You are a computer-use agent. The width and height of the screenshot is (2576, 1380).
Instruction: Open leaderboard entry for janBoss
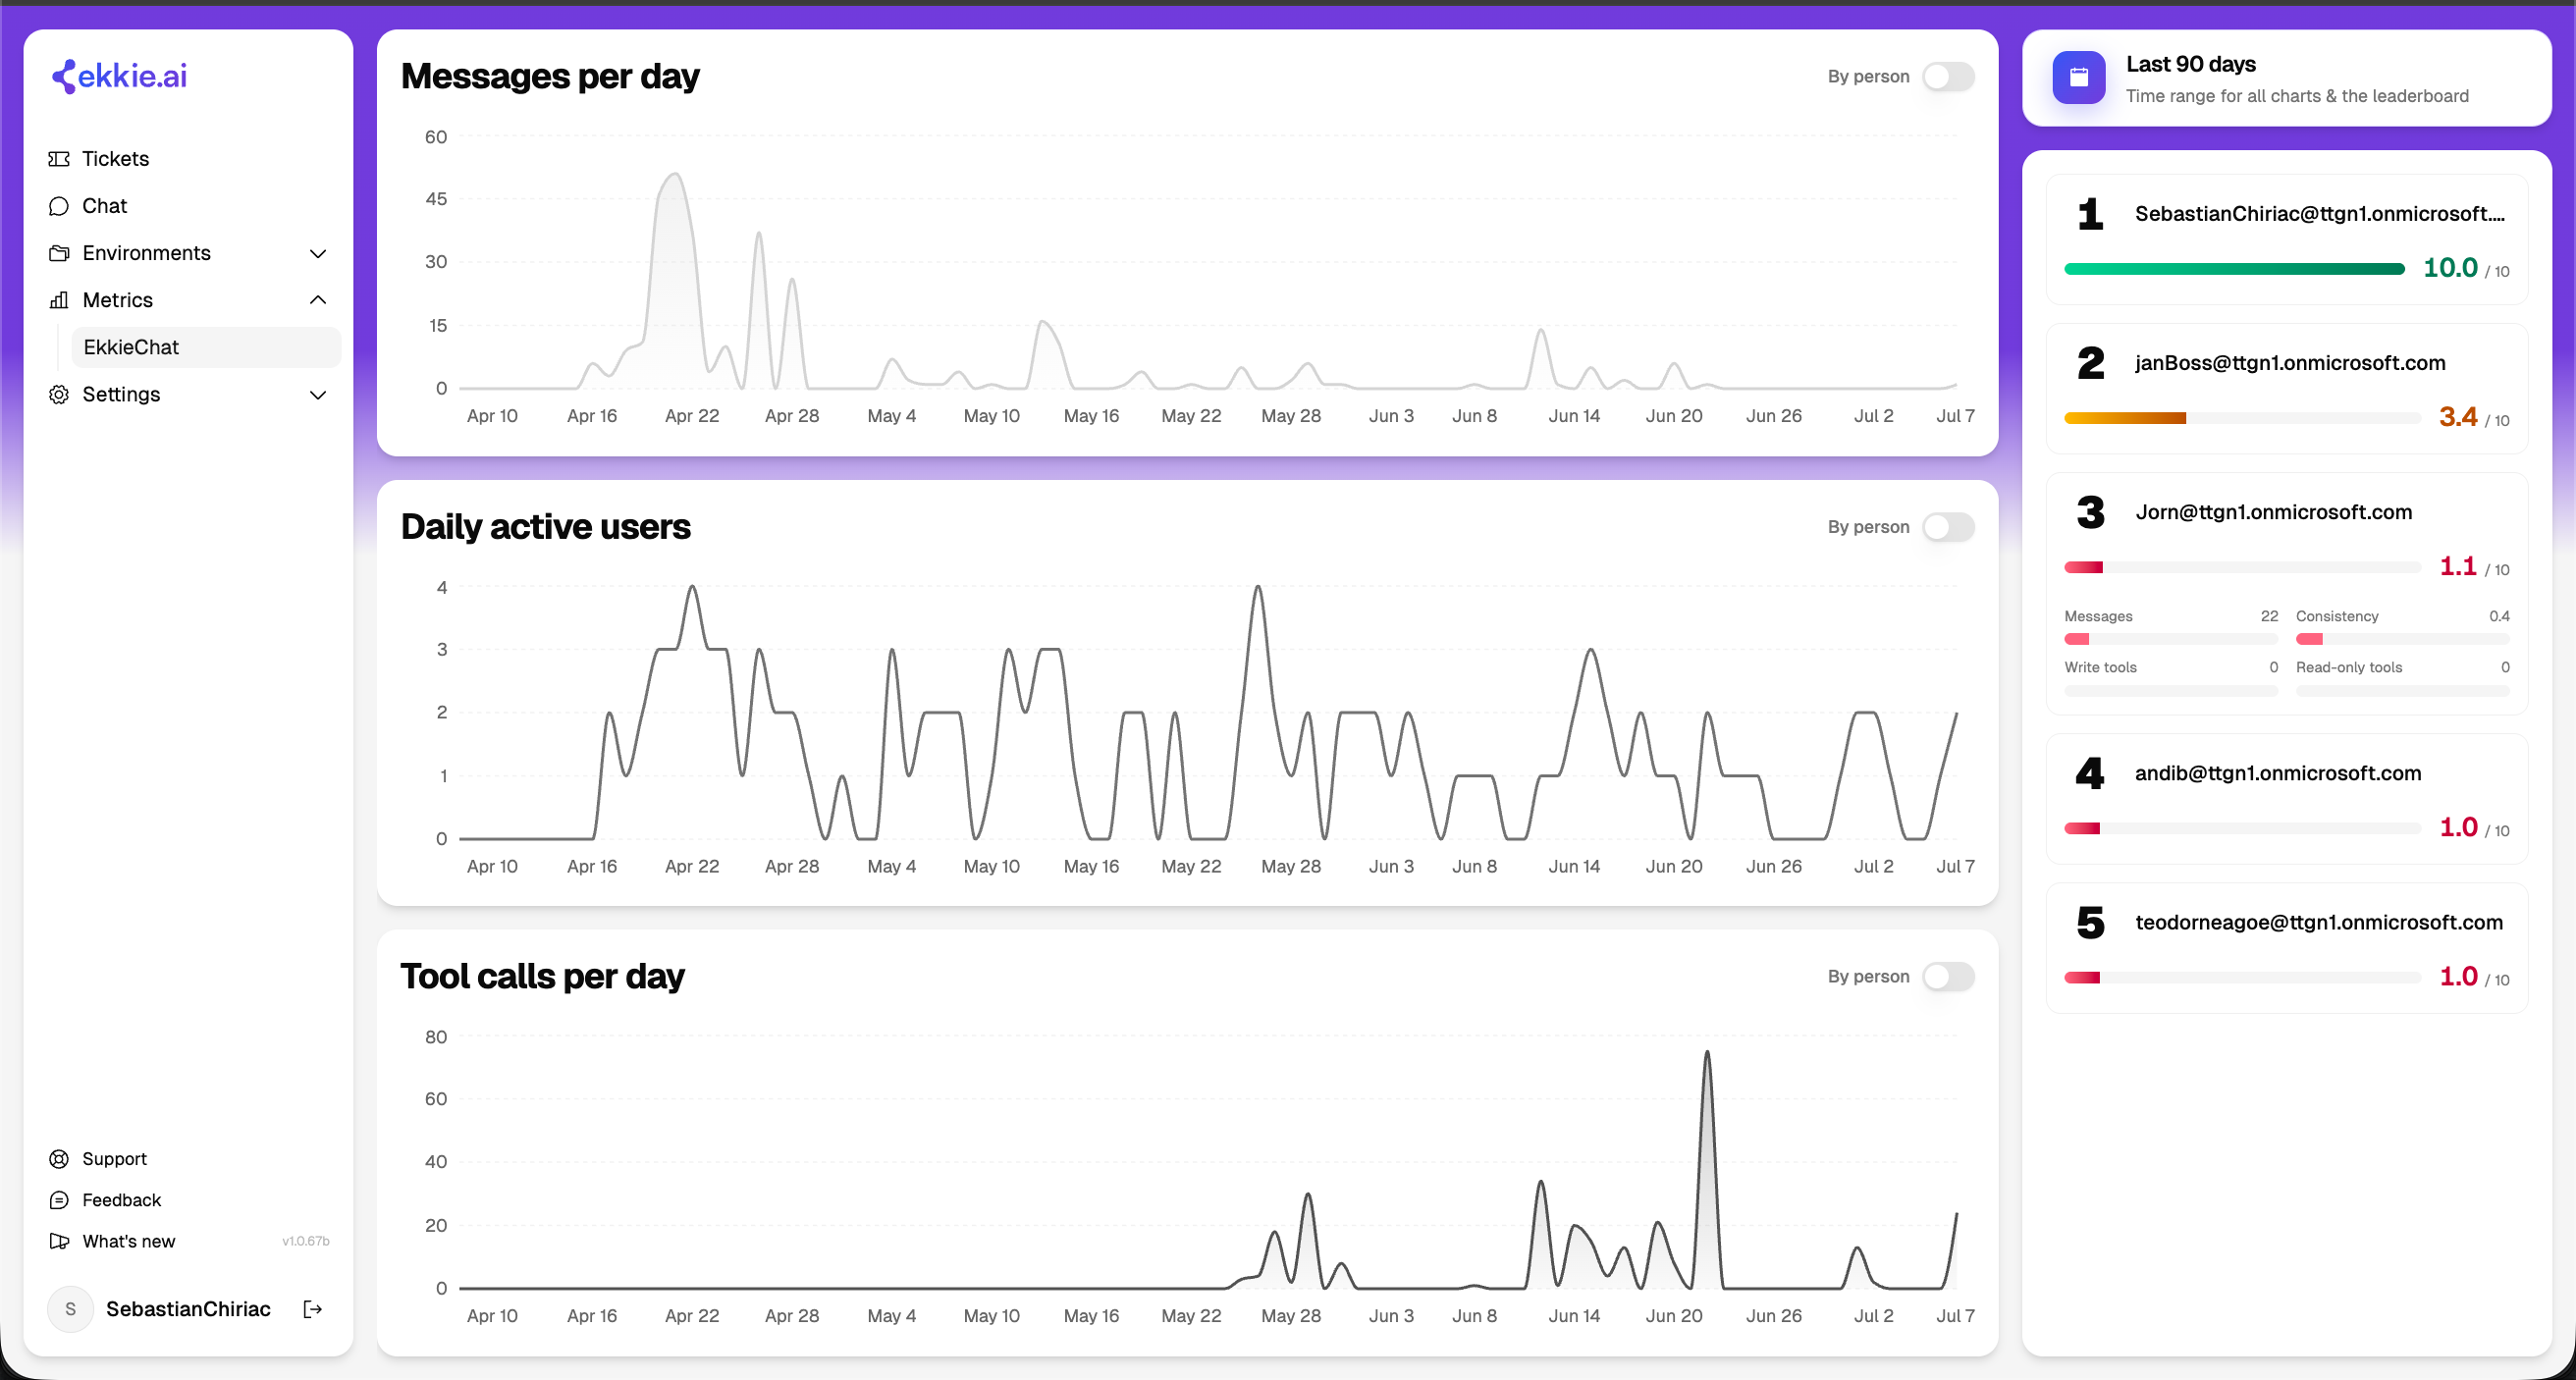pyautogui.click(x=2287, y=389)
